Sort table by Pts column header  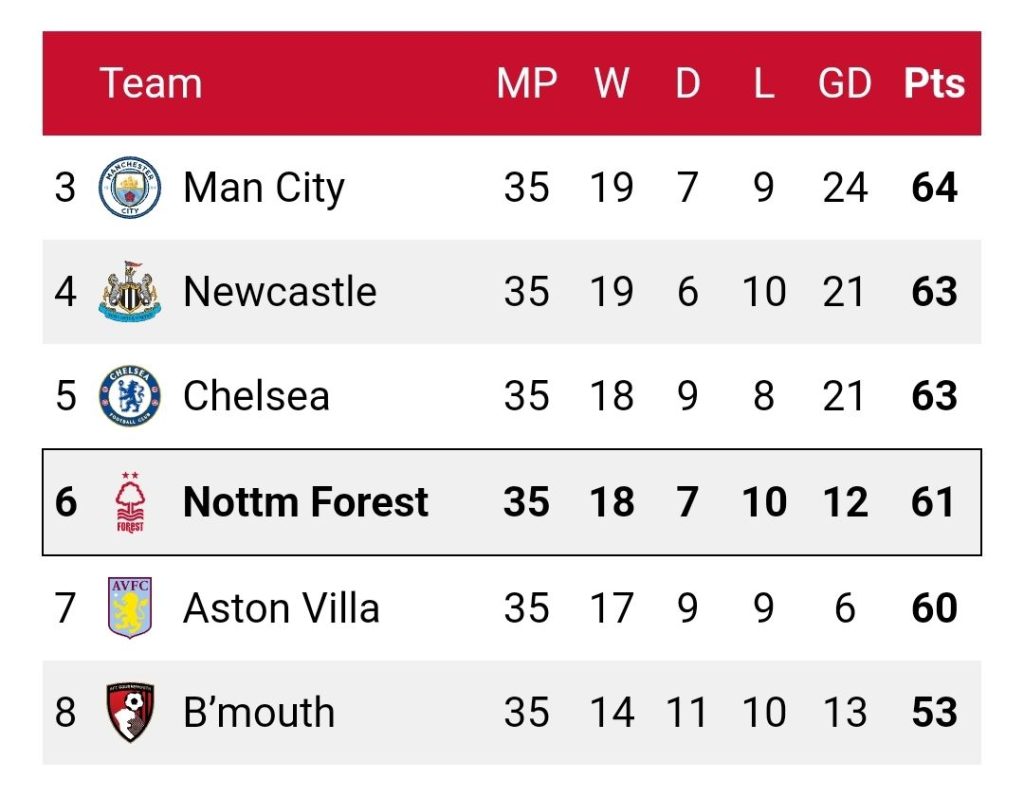coord(935,84)
